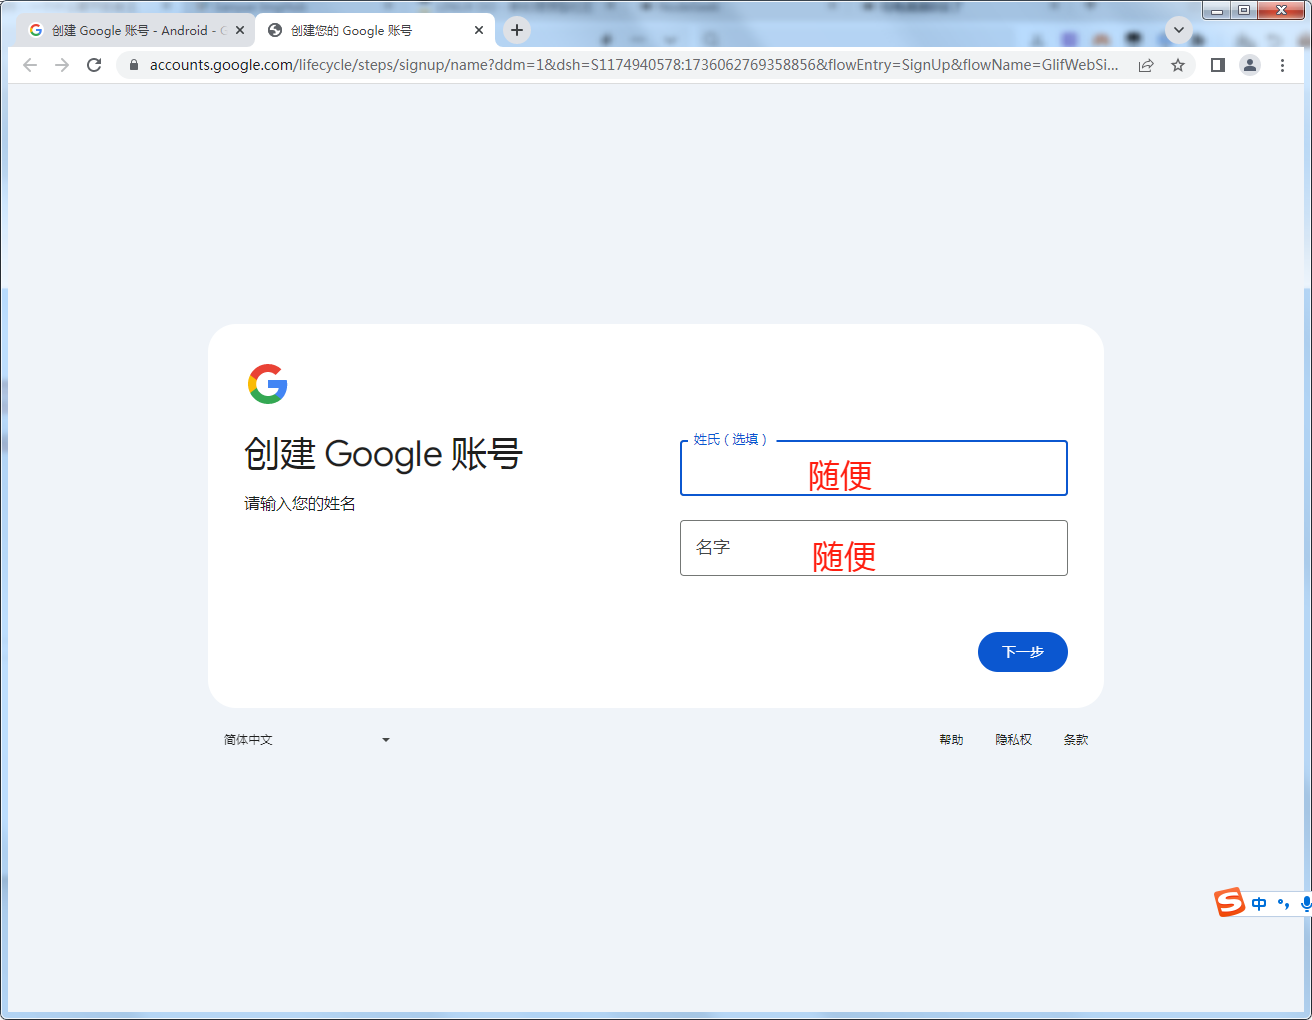Screen dimensions: 1312x1020
Task: Close the 创建您的 Google 账号 tab
Action: pyautogui.click(x=479, y=30)
